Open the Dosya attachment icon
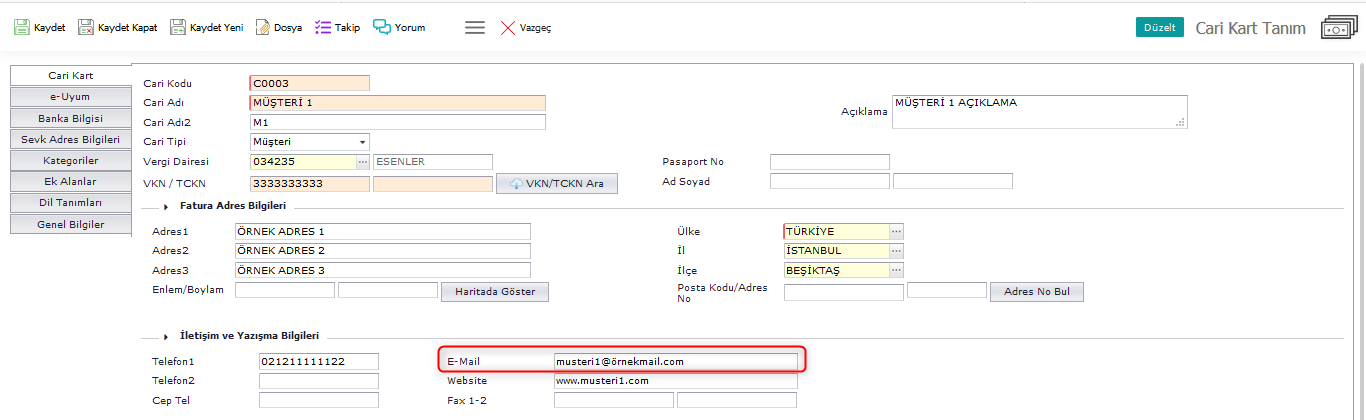The height and width of the screenshot is (420, 1366). coord(263,28)
